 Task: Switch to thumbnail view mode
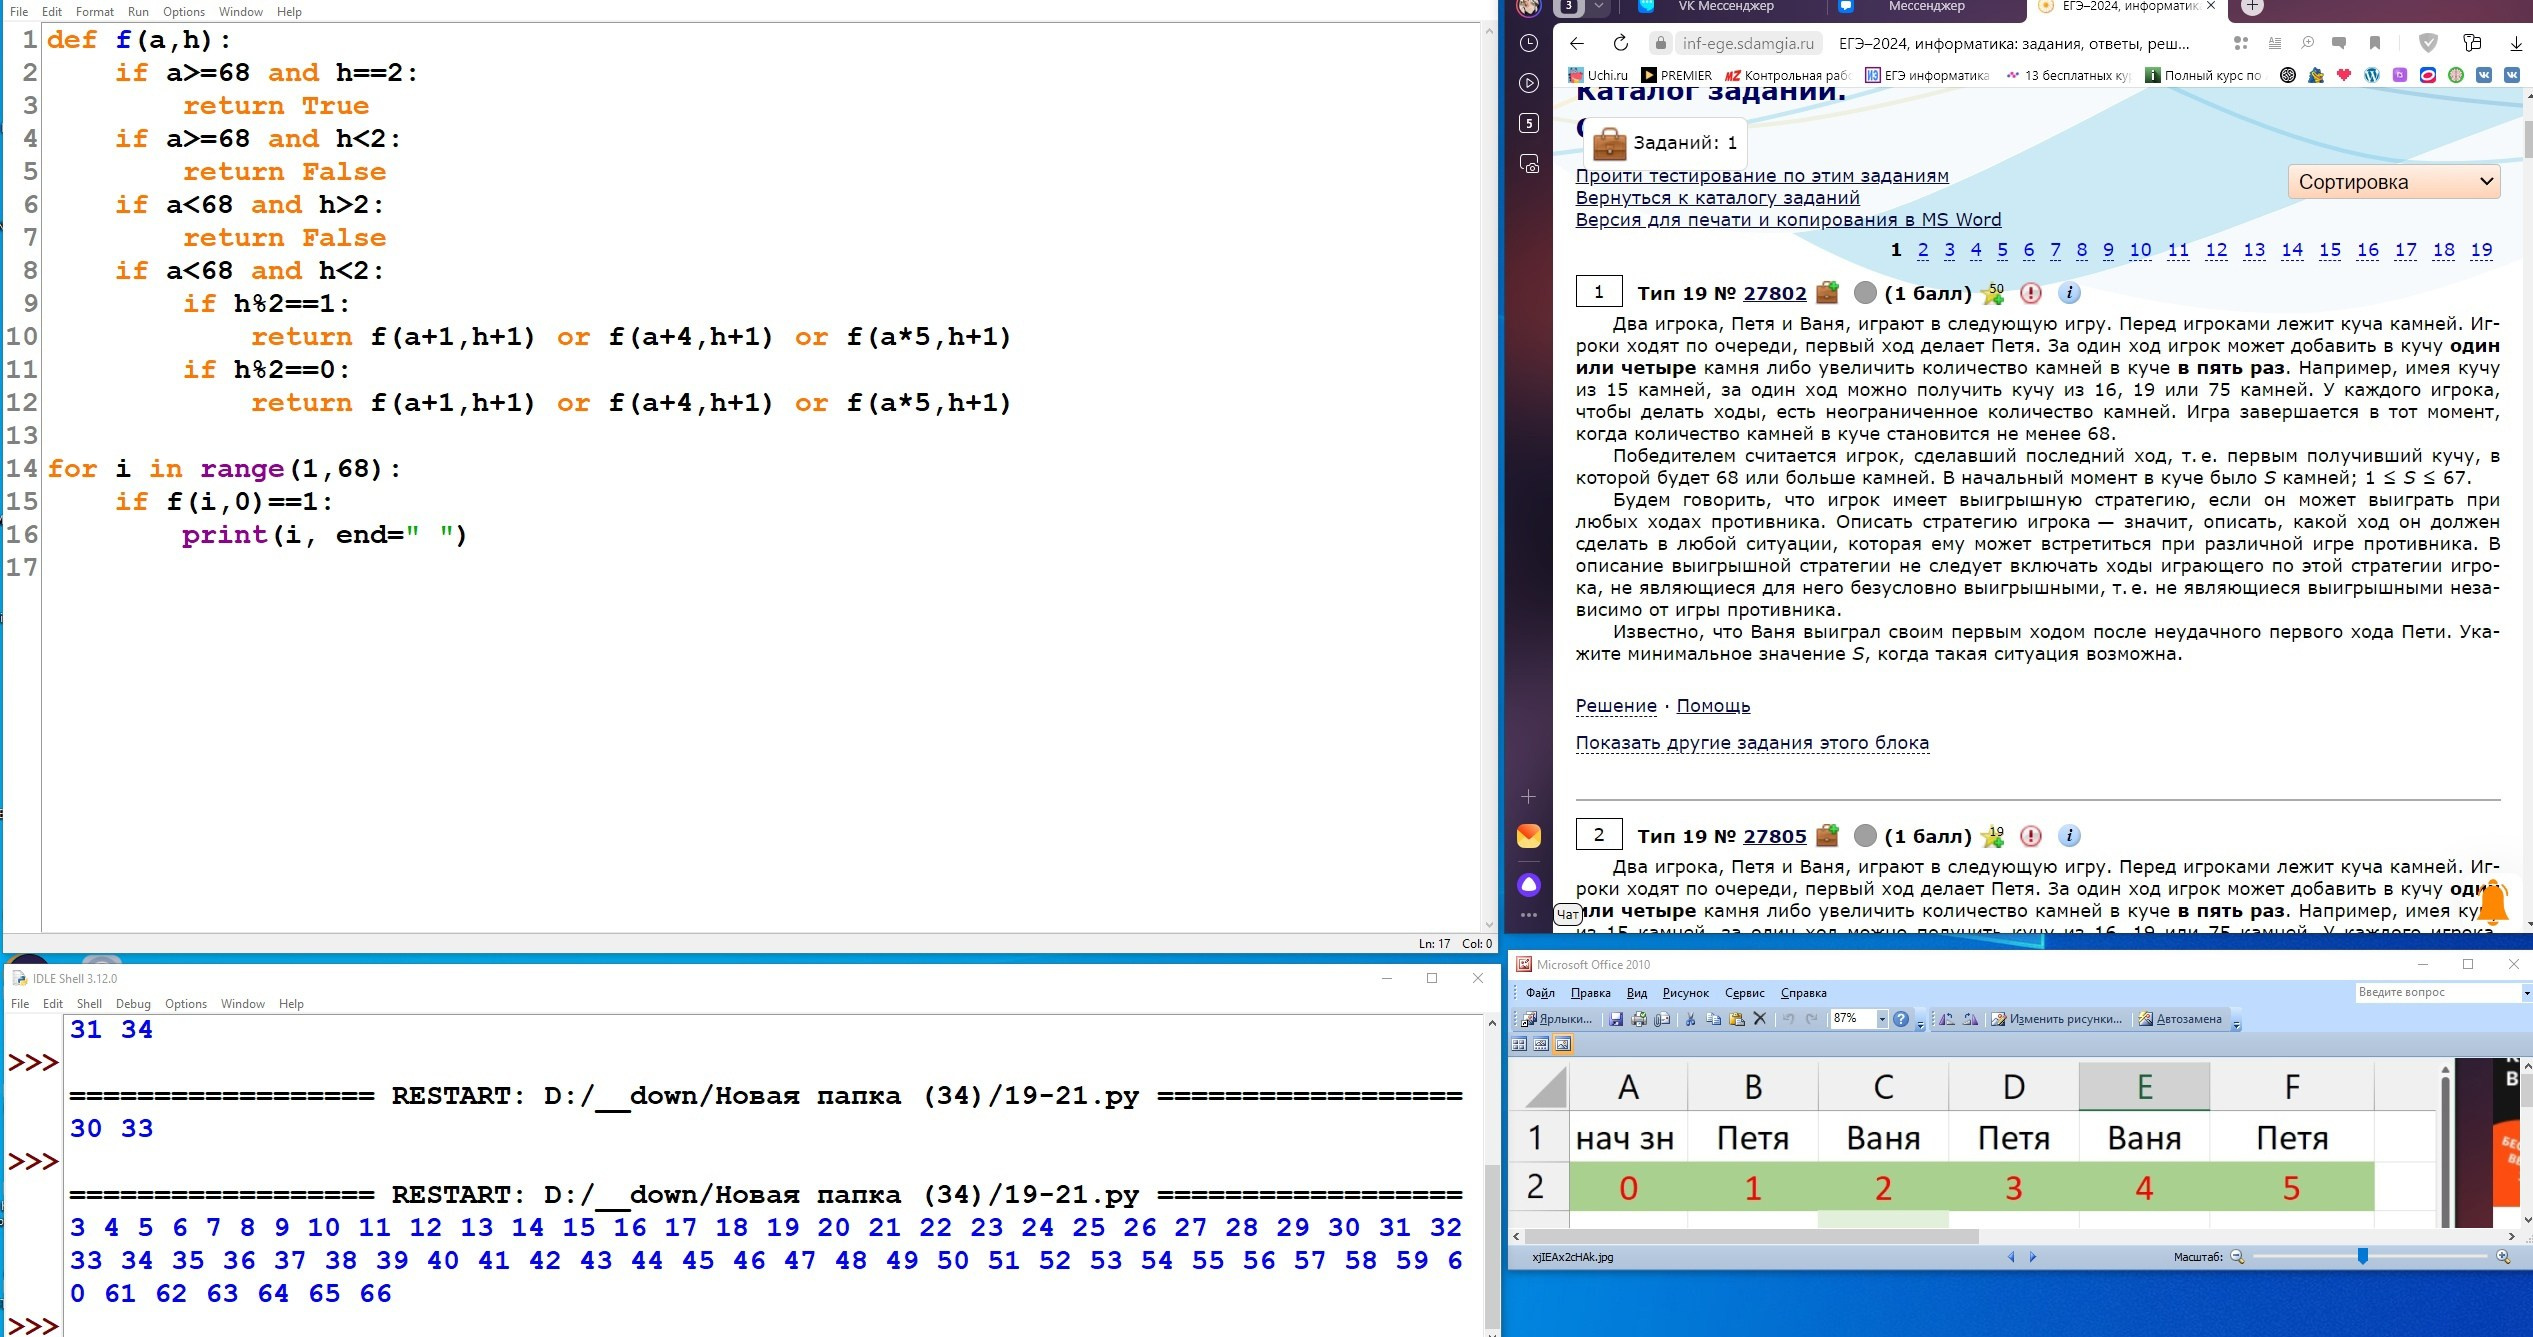coord(1519,1045)
